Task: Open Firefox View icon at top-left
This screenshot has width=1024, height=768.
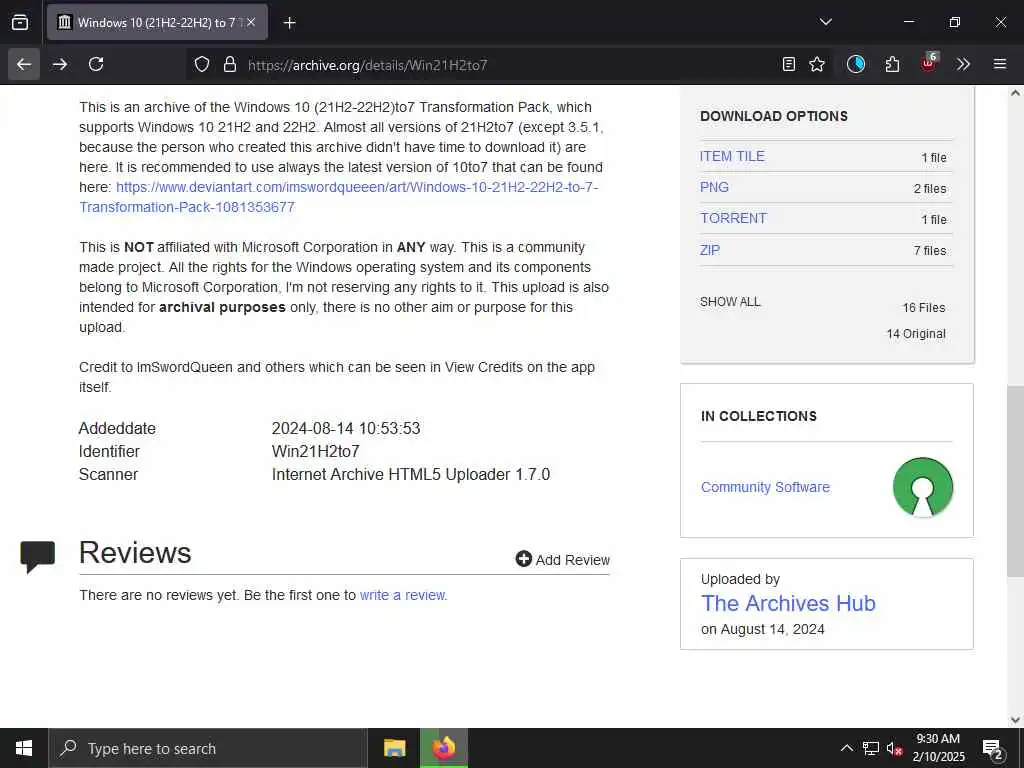Action: pos(20,22)
